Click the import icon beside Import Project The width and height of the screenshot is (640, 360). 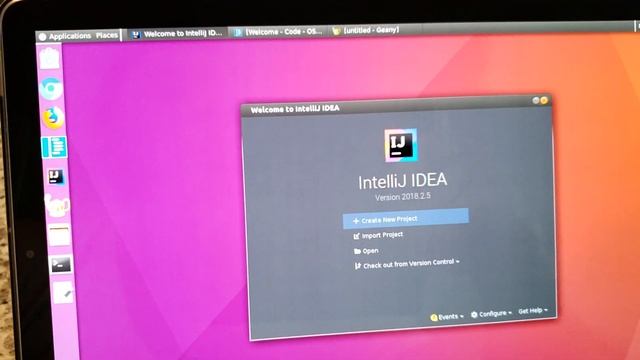[x=356, y=236]
